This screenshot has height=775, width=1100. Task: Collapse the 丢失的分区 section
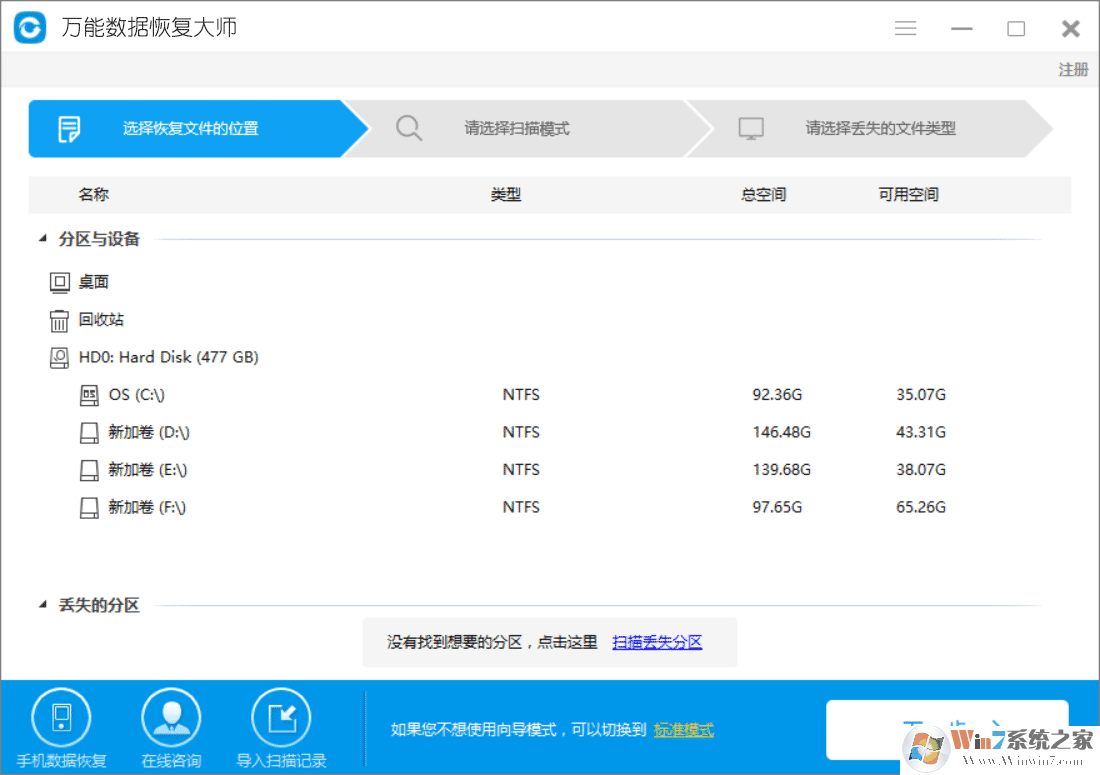click(42, 604)
